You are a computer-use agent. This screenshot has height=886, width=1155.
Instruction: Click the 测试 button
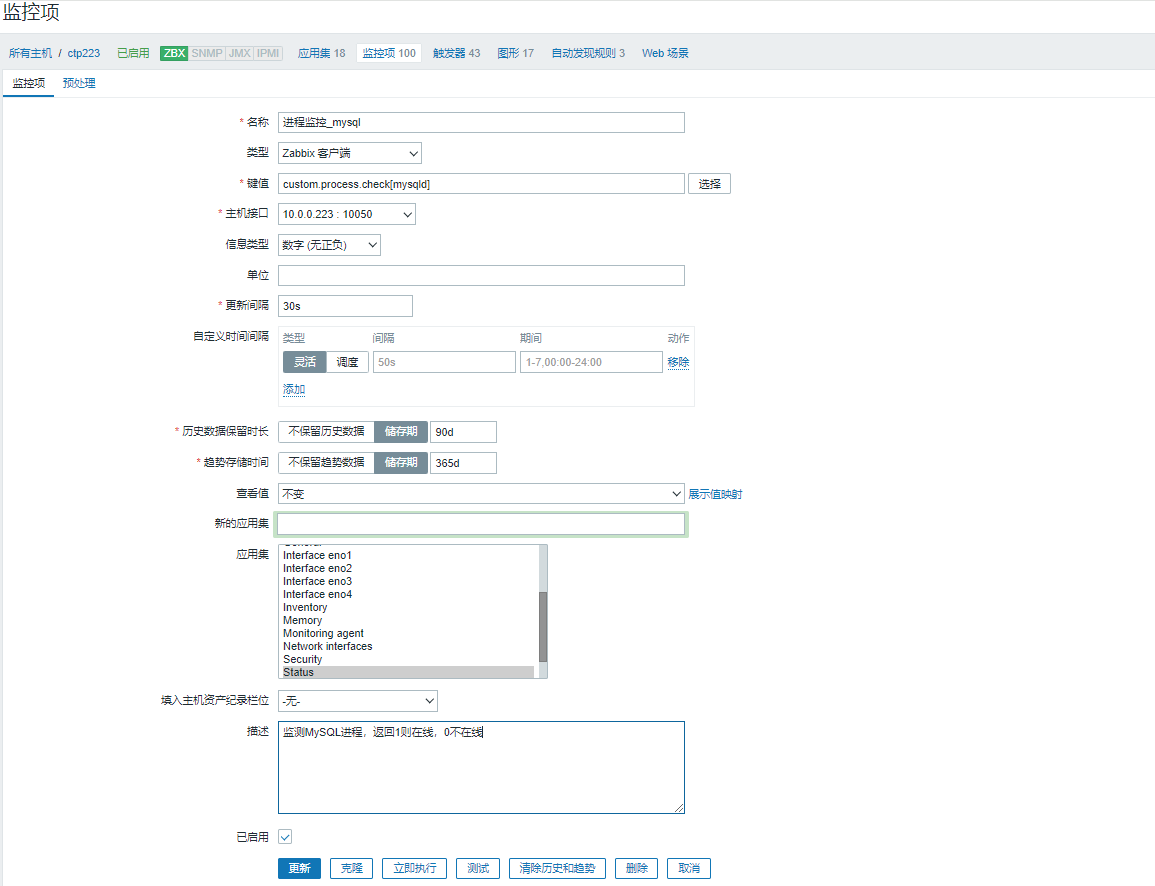click(x=478, y=868)
